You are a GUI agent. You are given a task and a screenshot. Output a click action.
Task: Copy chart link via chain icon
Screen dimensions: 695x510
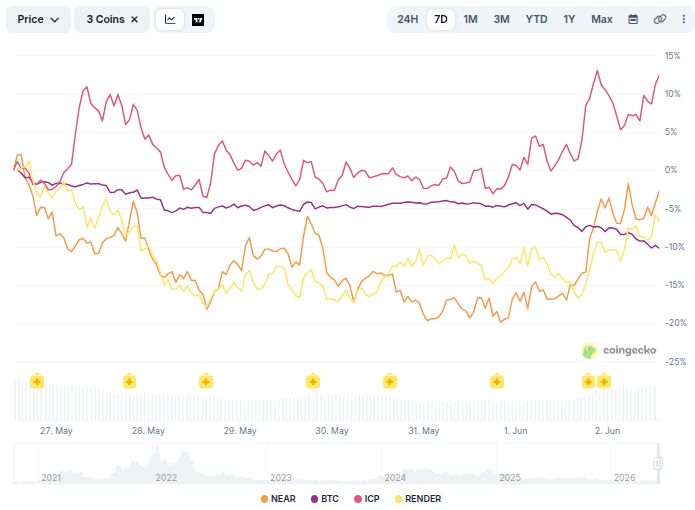660,19
